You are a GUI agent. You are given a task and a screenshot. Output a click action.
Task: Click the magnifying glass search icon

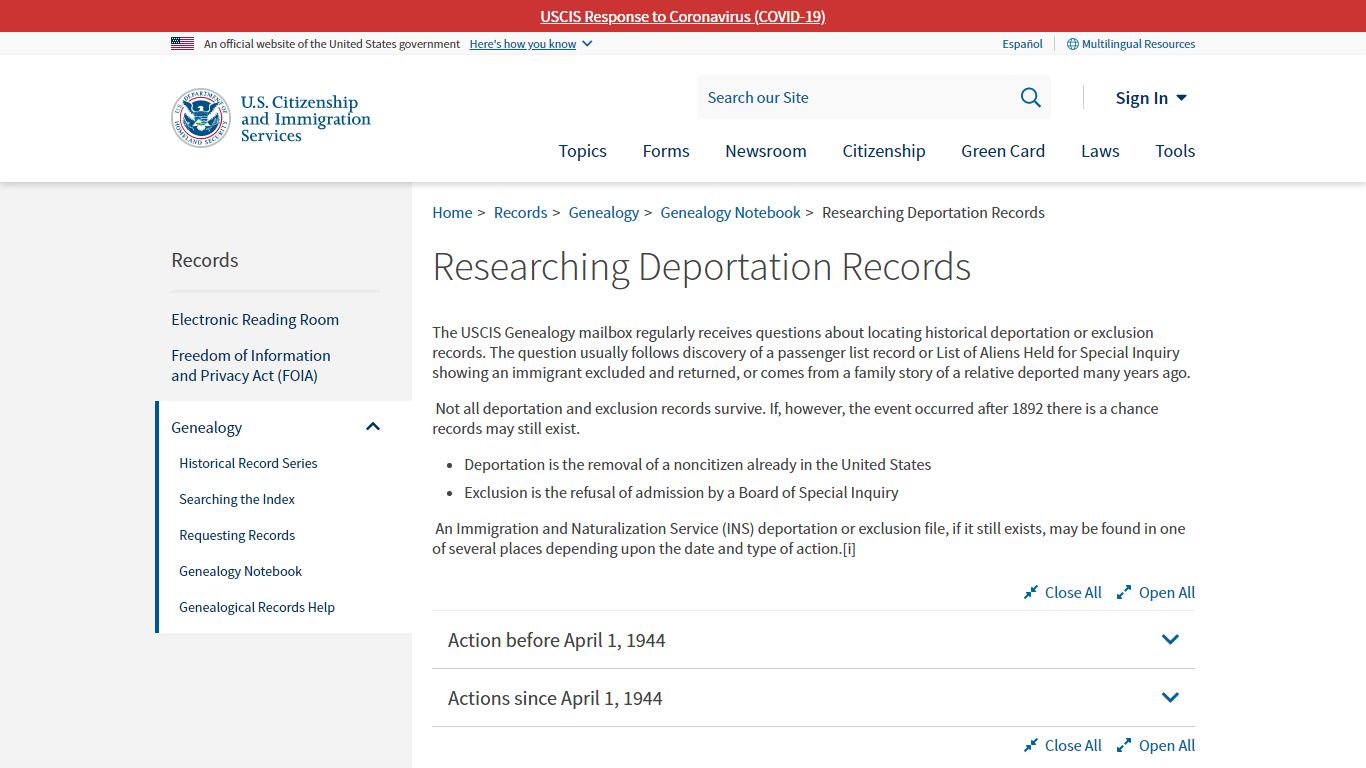[x=1030, y=97]
